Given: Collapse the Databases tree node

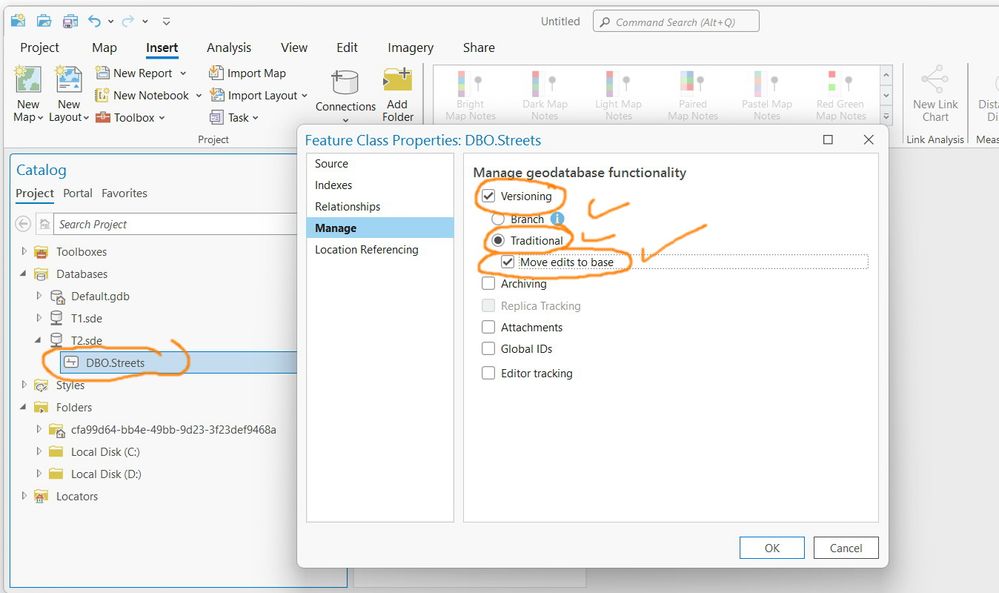Looking at the screenshot, I should [24, 274].
